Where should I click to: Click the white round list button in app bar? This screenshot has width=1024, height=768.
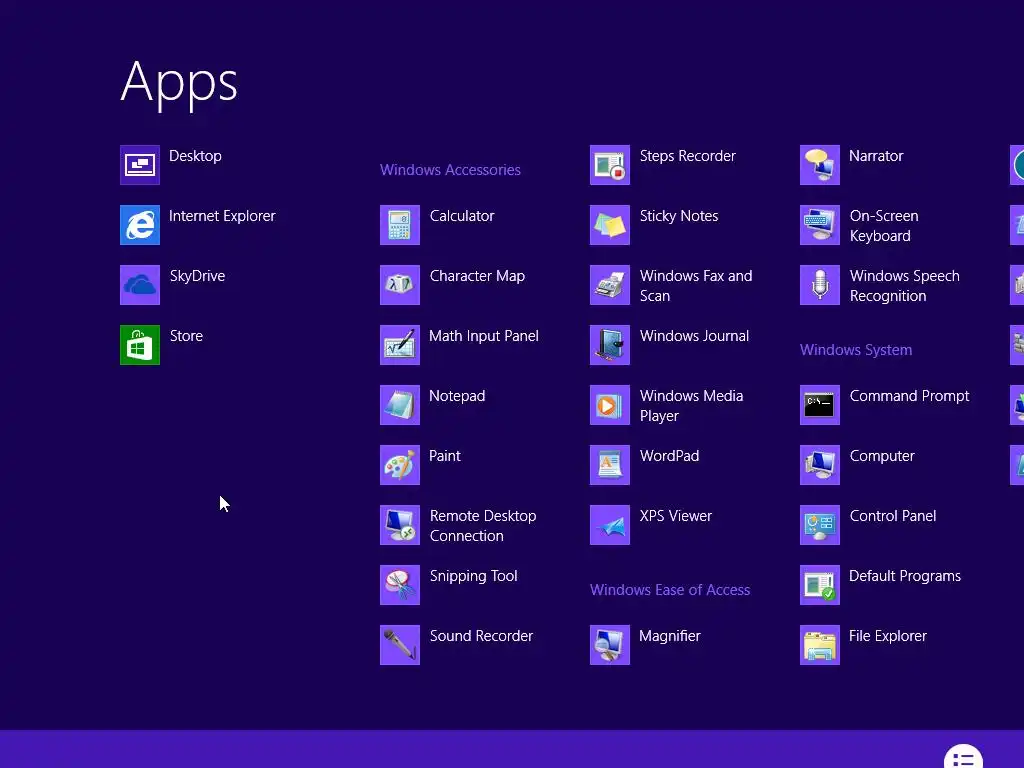point(963,758)
